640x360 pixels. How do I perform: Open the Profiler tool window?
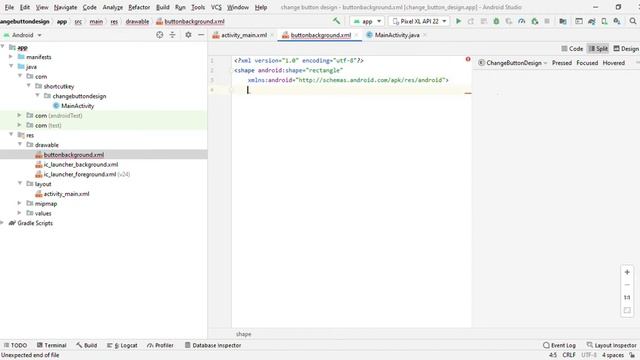(x=160, y=345)
